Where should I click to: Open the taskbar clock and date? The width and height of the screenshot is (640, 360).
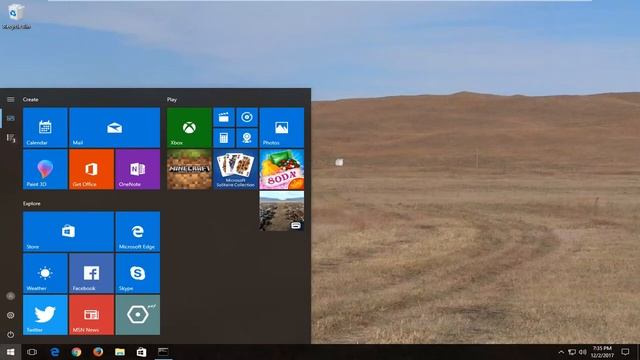point(602,352)
